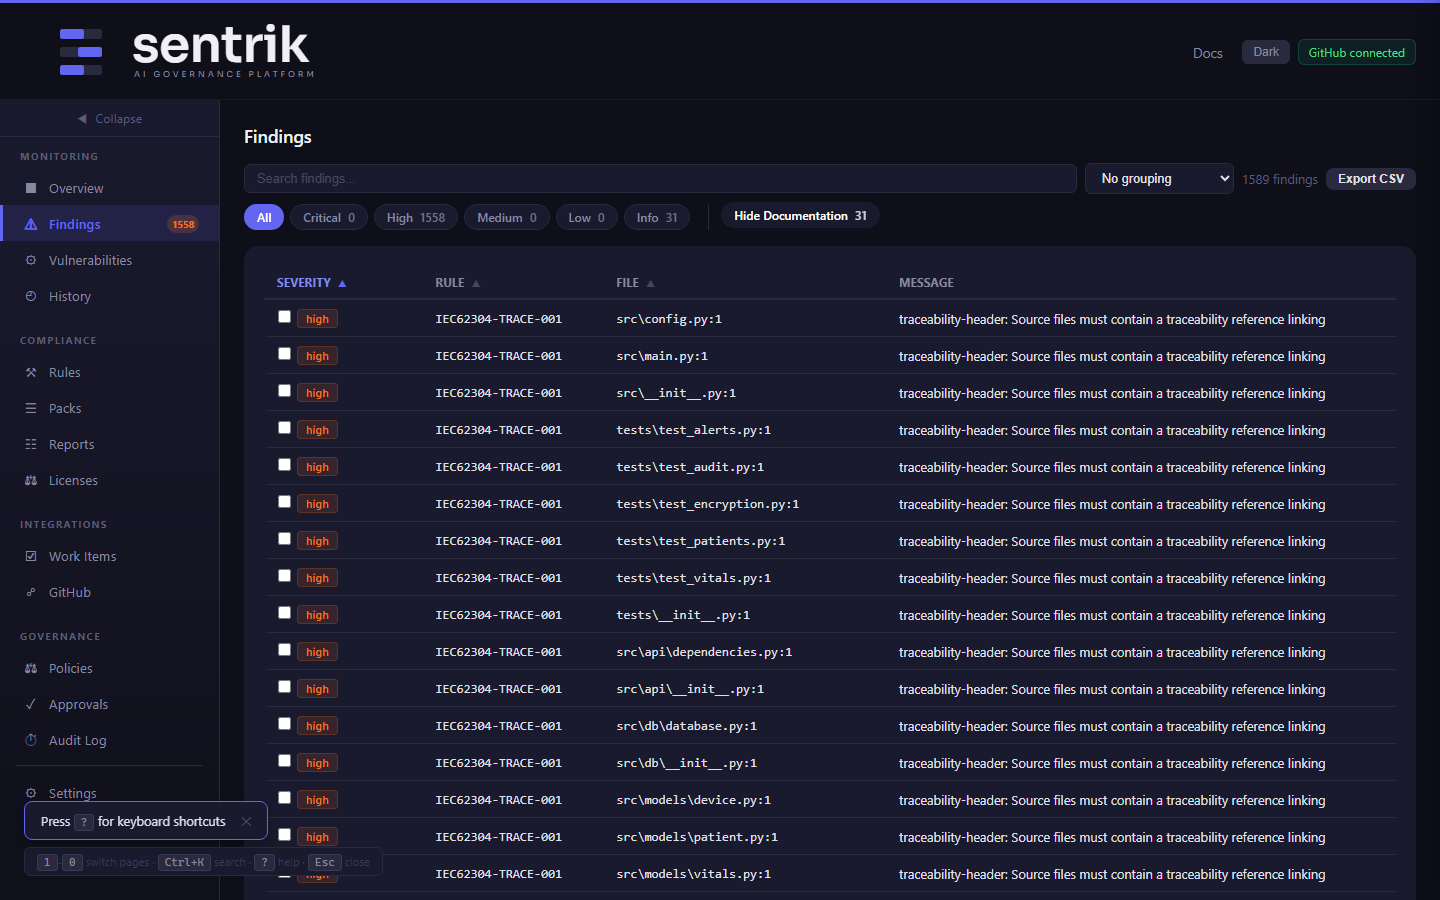
Task: Open the Vulnerabilities page
Action: click(x=110, y=260)
